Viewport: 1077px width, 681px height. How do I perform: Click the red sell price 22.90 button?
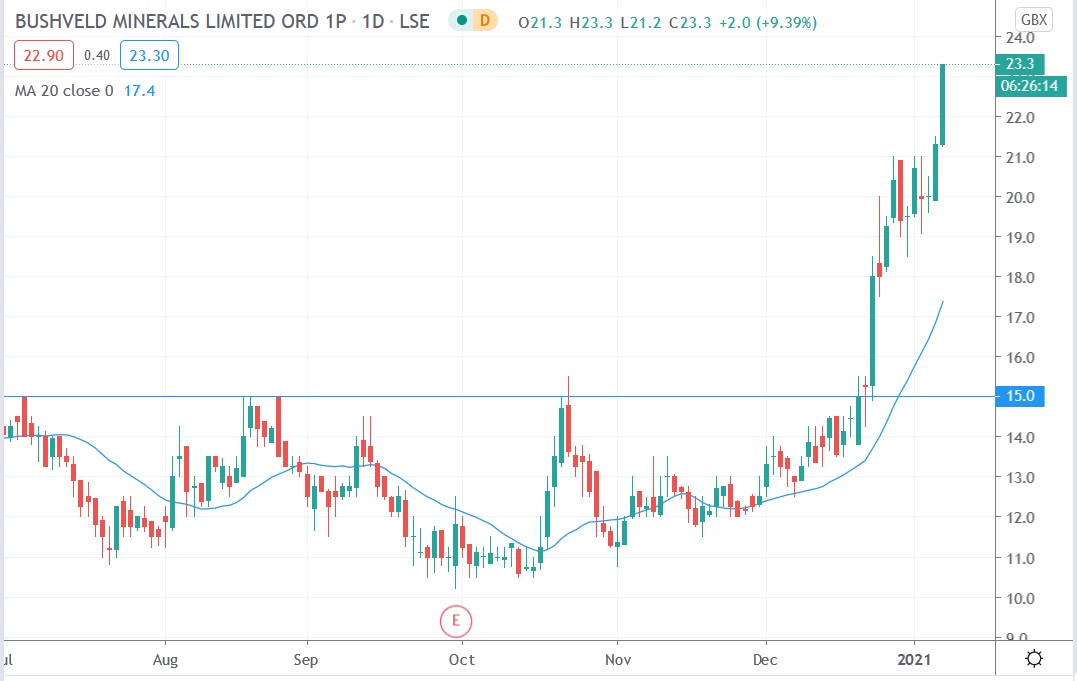[43, 56]
